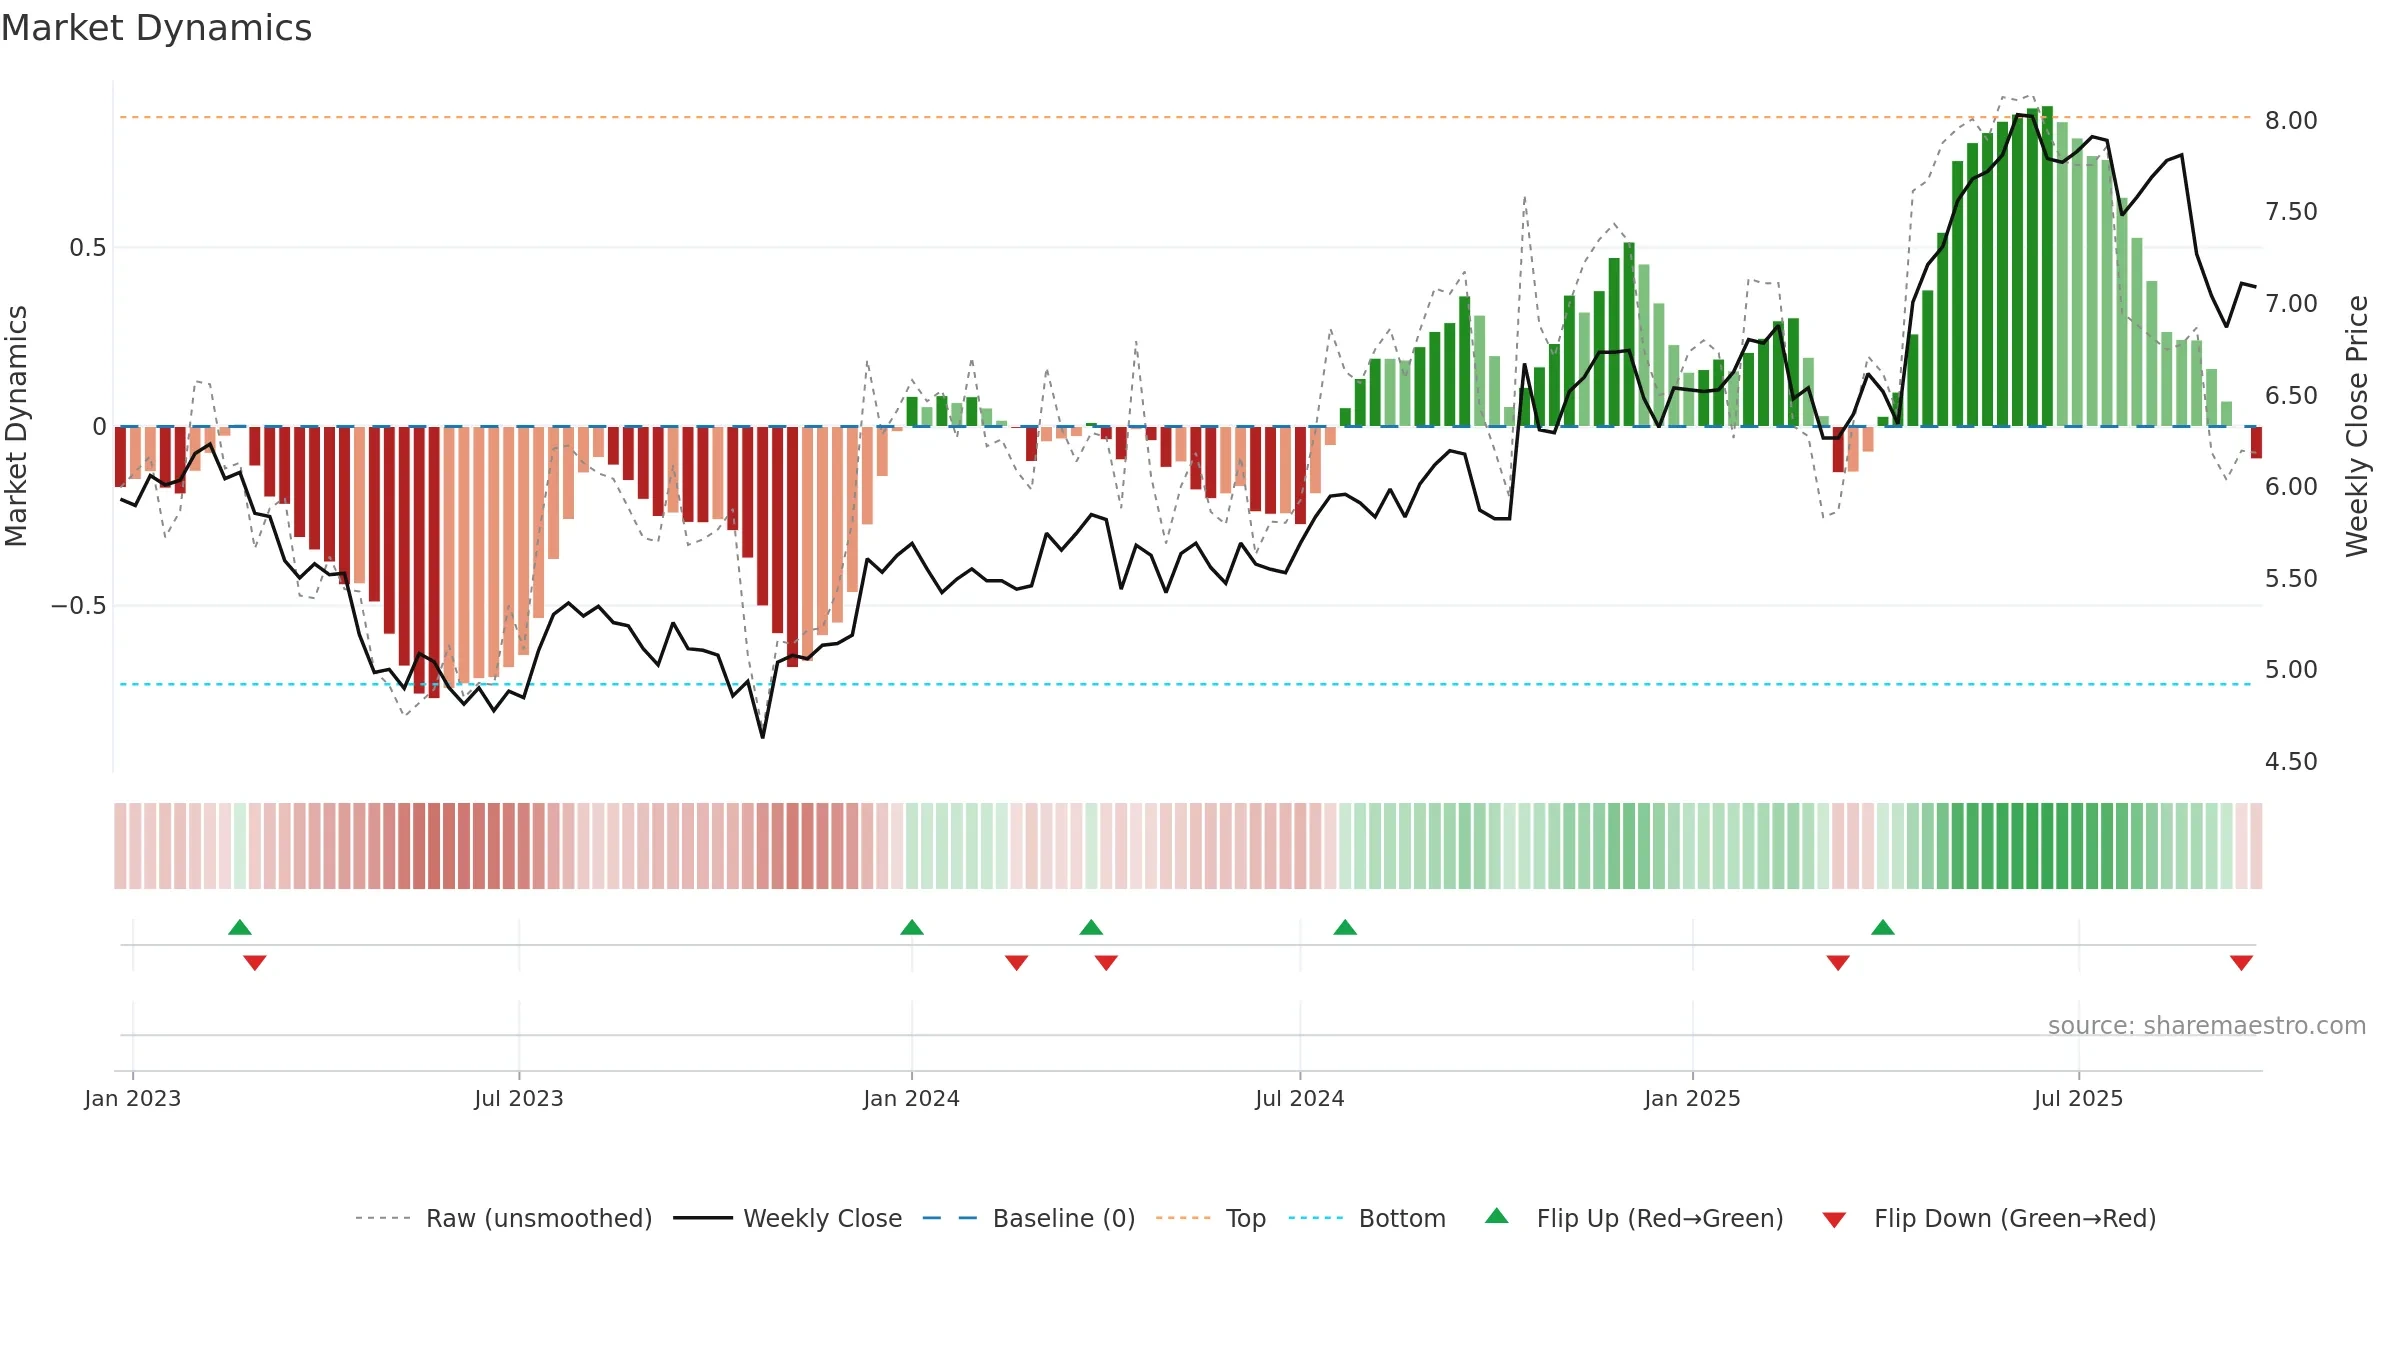Click the Jan 2025 axis label
The image size is (2400, 1350).
1692,1098
